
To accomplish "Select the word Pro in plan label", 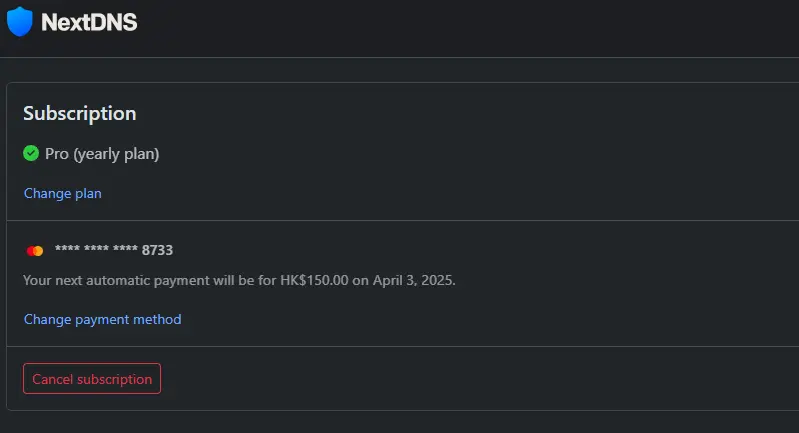I will pos(57,153).
